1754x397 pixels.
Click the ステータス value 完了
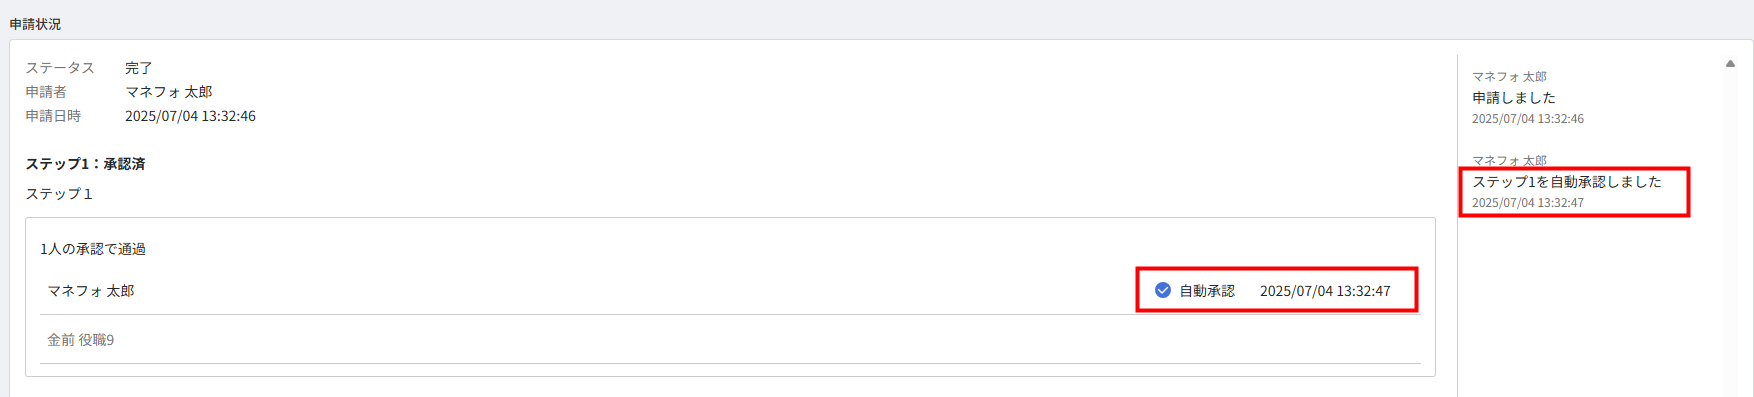point(139,68)
